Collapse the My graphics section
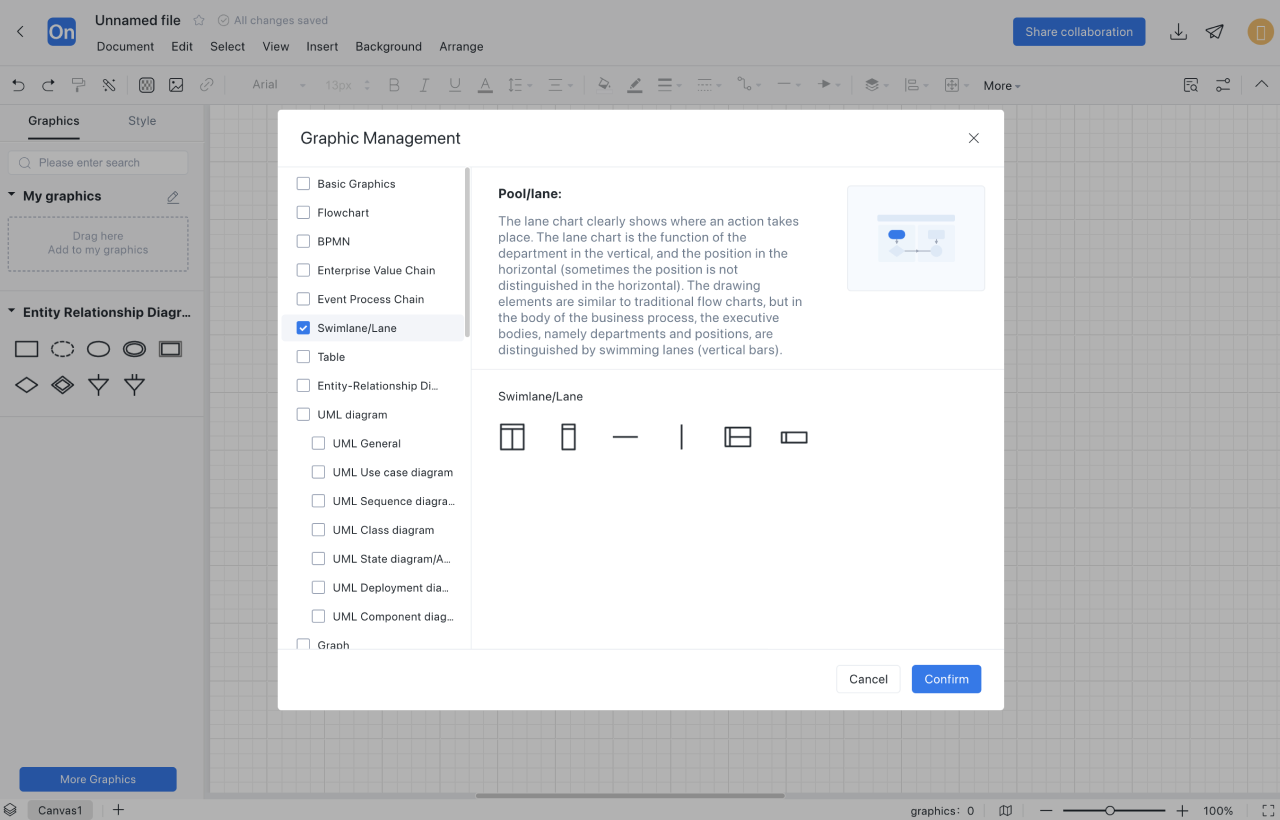 pyautogui.click(x=12, y=196)
